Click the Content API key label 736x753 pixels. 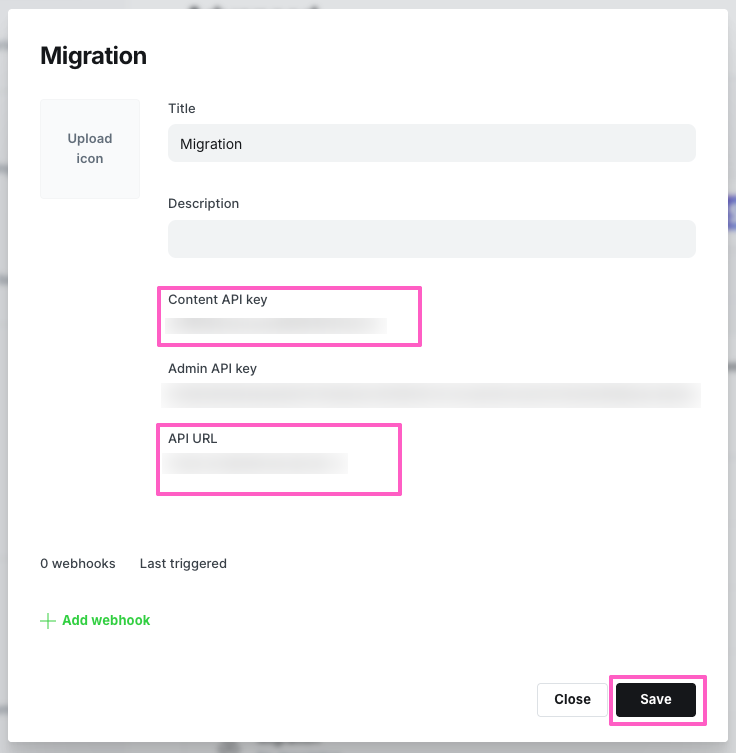(217, 299)
